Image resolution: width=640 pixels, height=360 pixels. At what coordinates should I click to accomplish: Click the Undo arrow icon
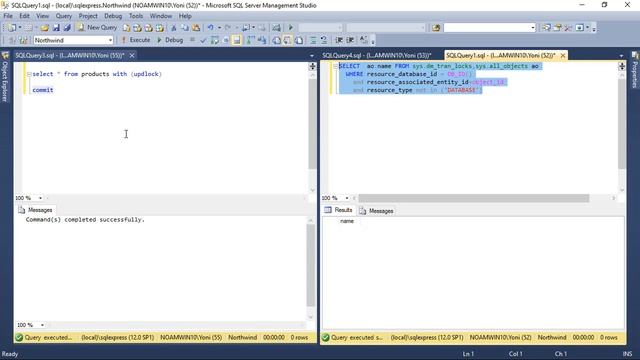(210, 28)
